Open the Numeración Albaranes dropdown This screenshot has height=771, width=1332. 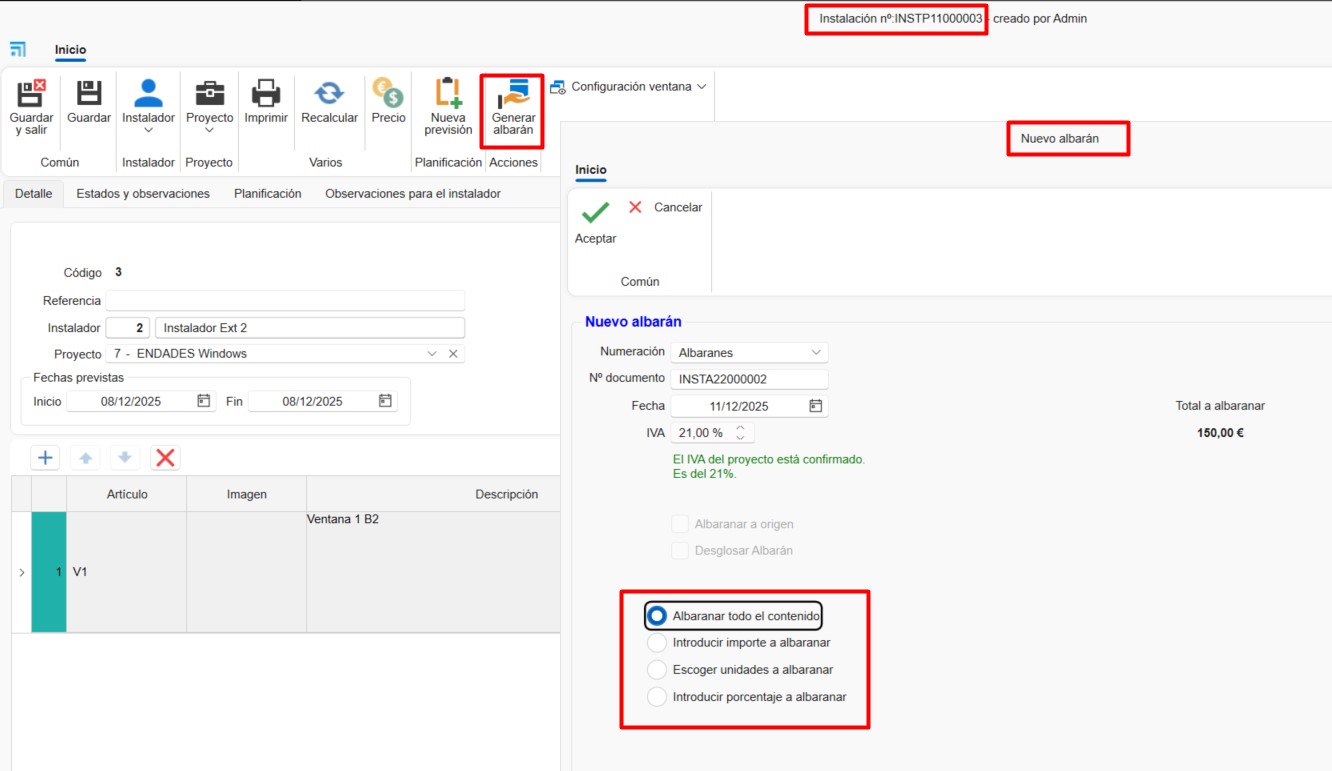click(749, 353)
